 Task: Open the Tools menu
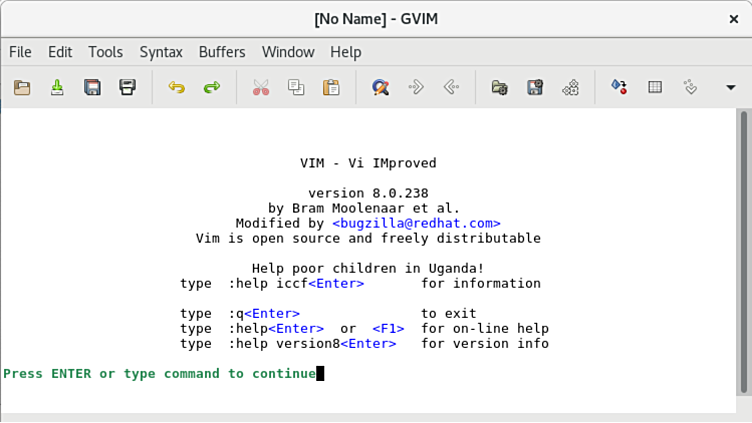105,52
